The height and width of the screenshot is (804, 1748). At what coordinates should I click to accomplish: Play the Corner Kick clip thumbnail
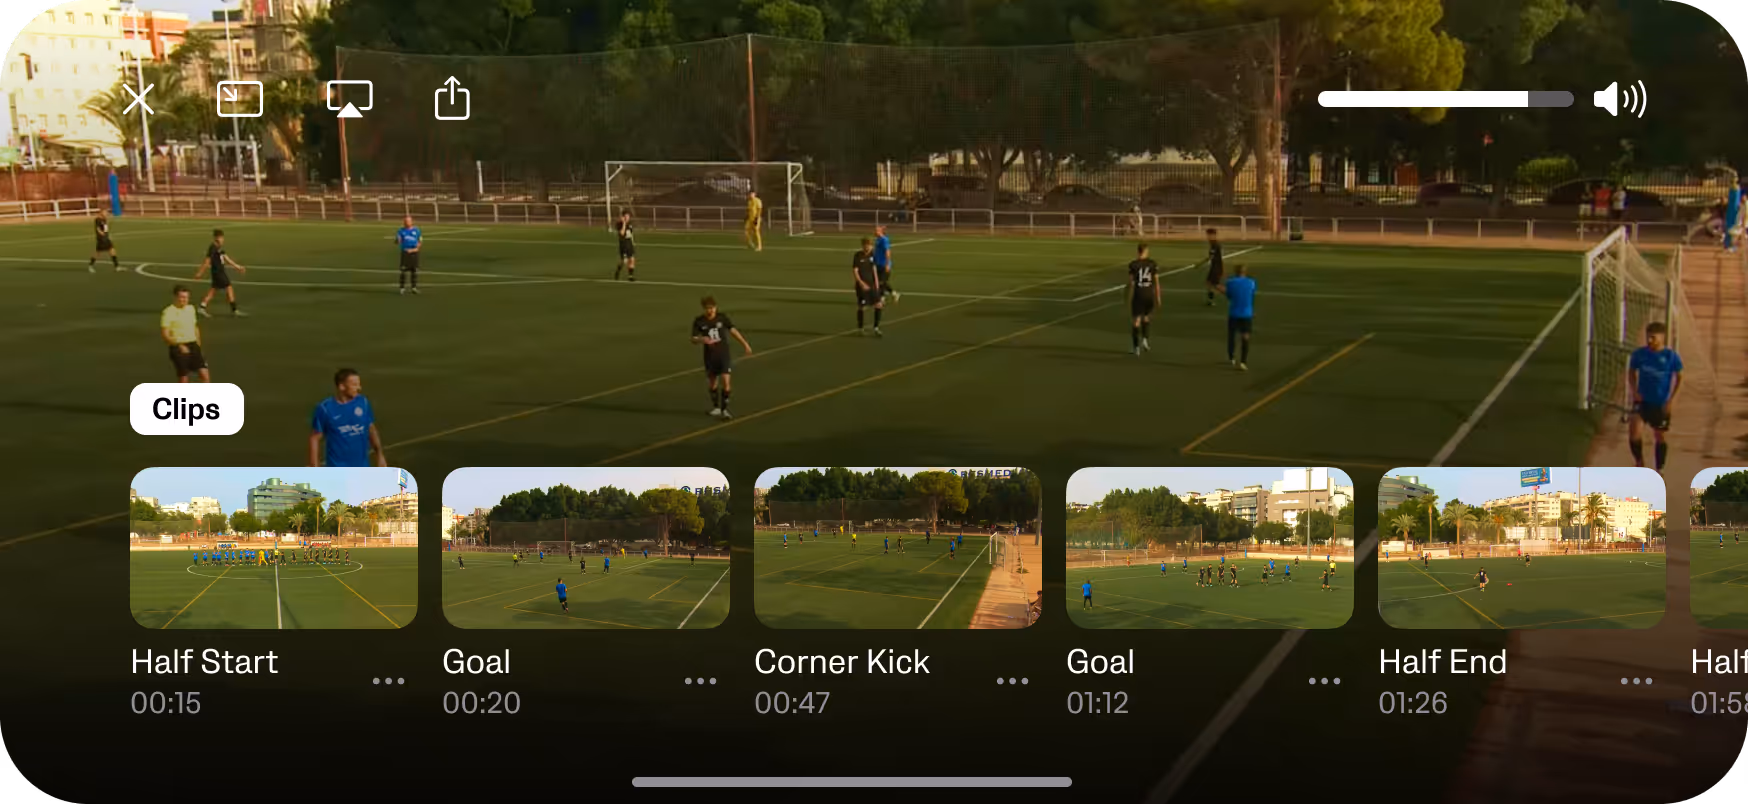pyautogui.click(x=898, y=548)
